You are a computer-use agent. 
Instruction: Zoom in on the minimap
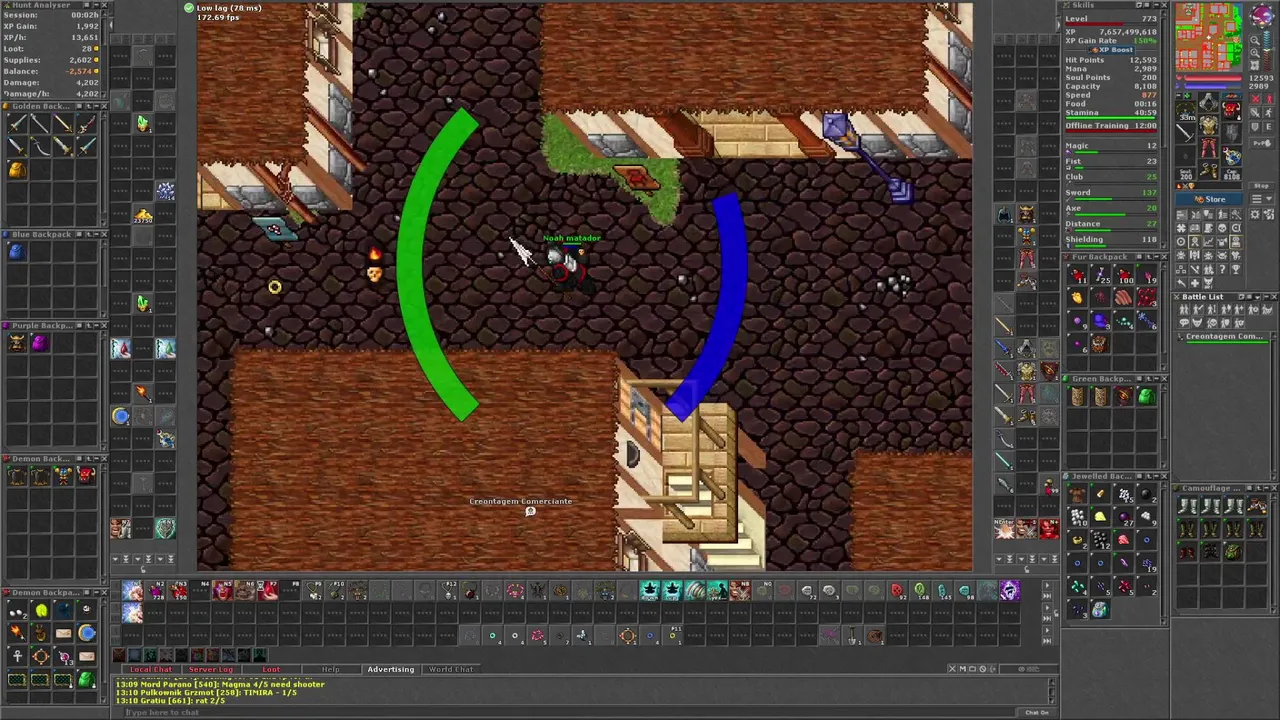pos(1255,52)
